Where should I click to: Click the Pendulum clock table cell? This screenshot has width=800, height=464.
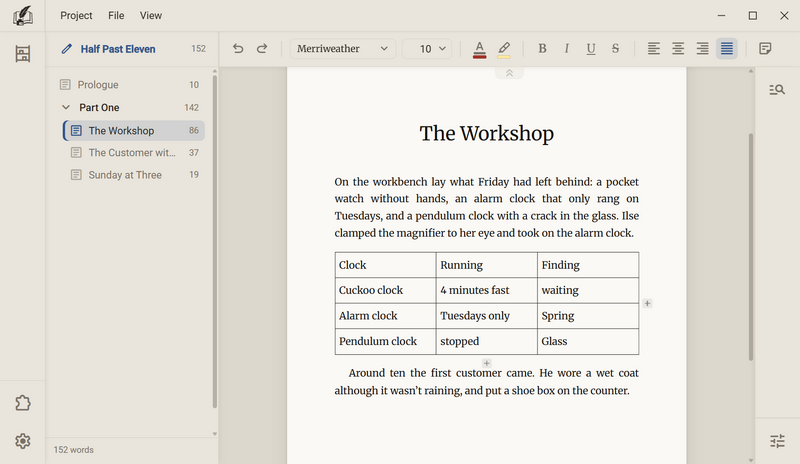(x=385, y=341)
